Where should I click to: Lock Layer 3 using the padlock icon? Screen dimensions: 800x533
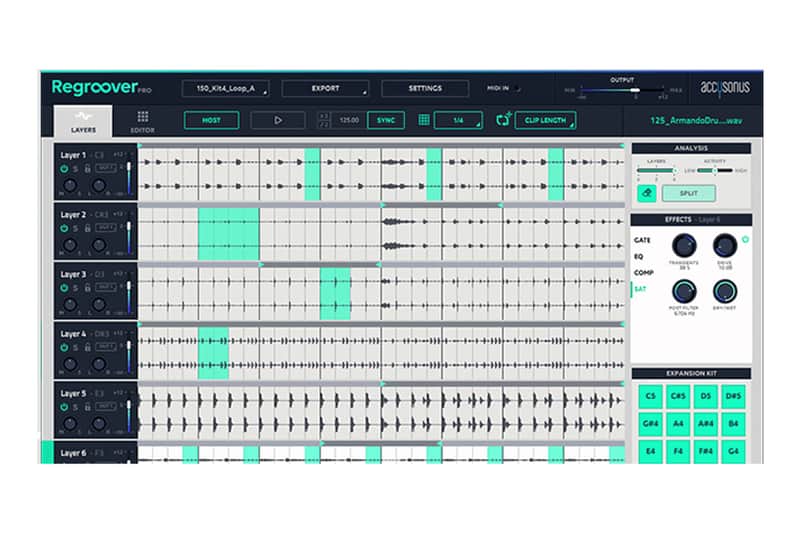click(87, 288)
